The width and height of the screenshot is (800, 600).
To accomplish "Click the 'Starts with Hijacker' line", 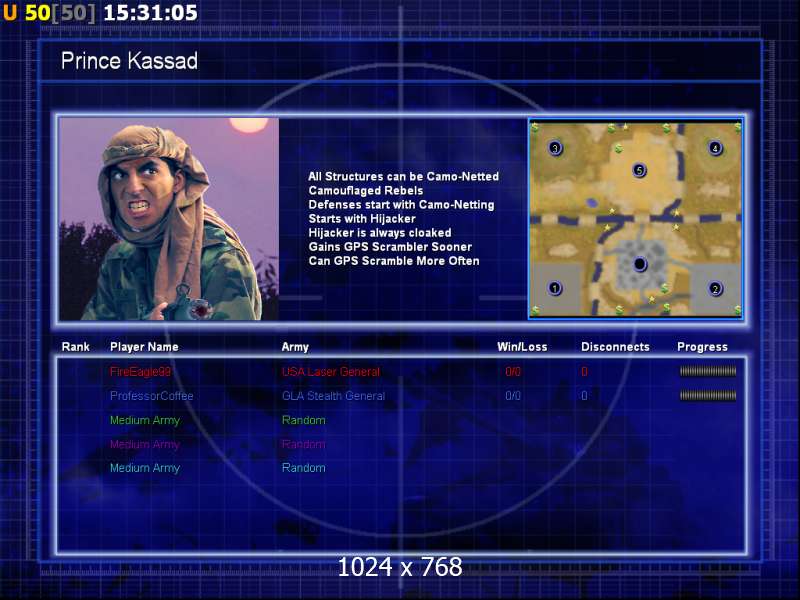I will [362, 219].
